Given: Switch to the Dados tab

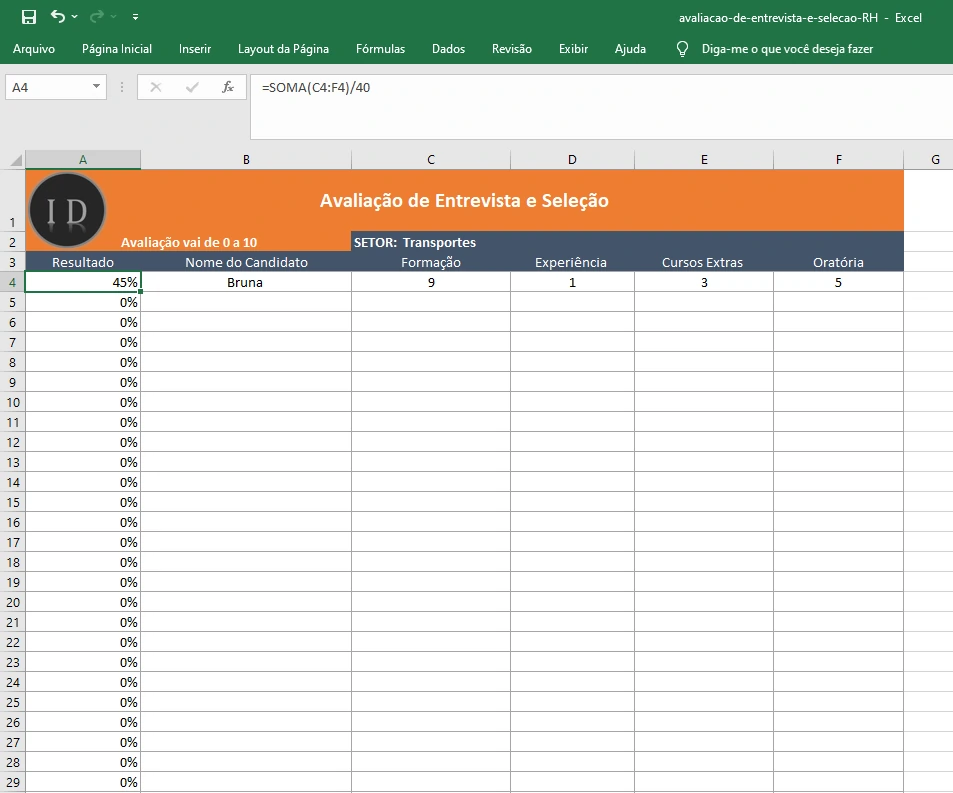Looking at the screenshot, I should (x=448, y=49).
